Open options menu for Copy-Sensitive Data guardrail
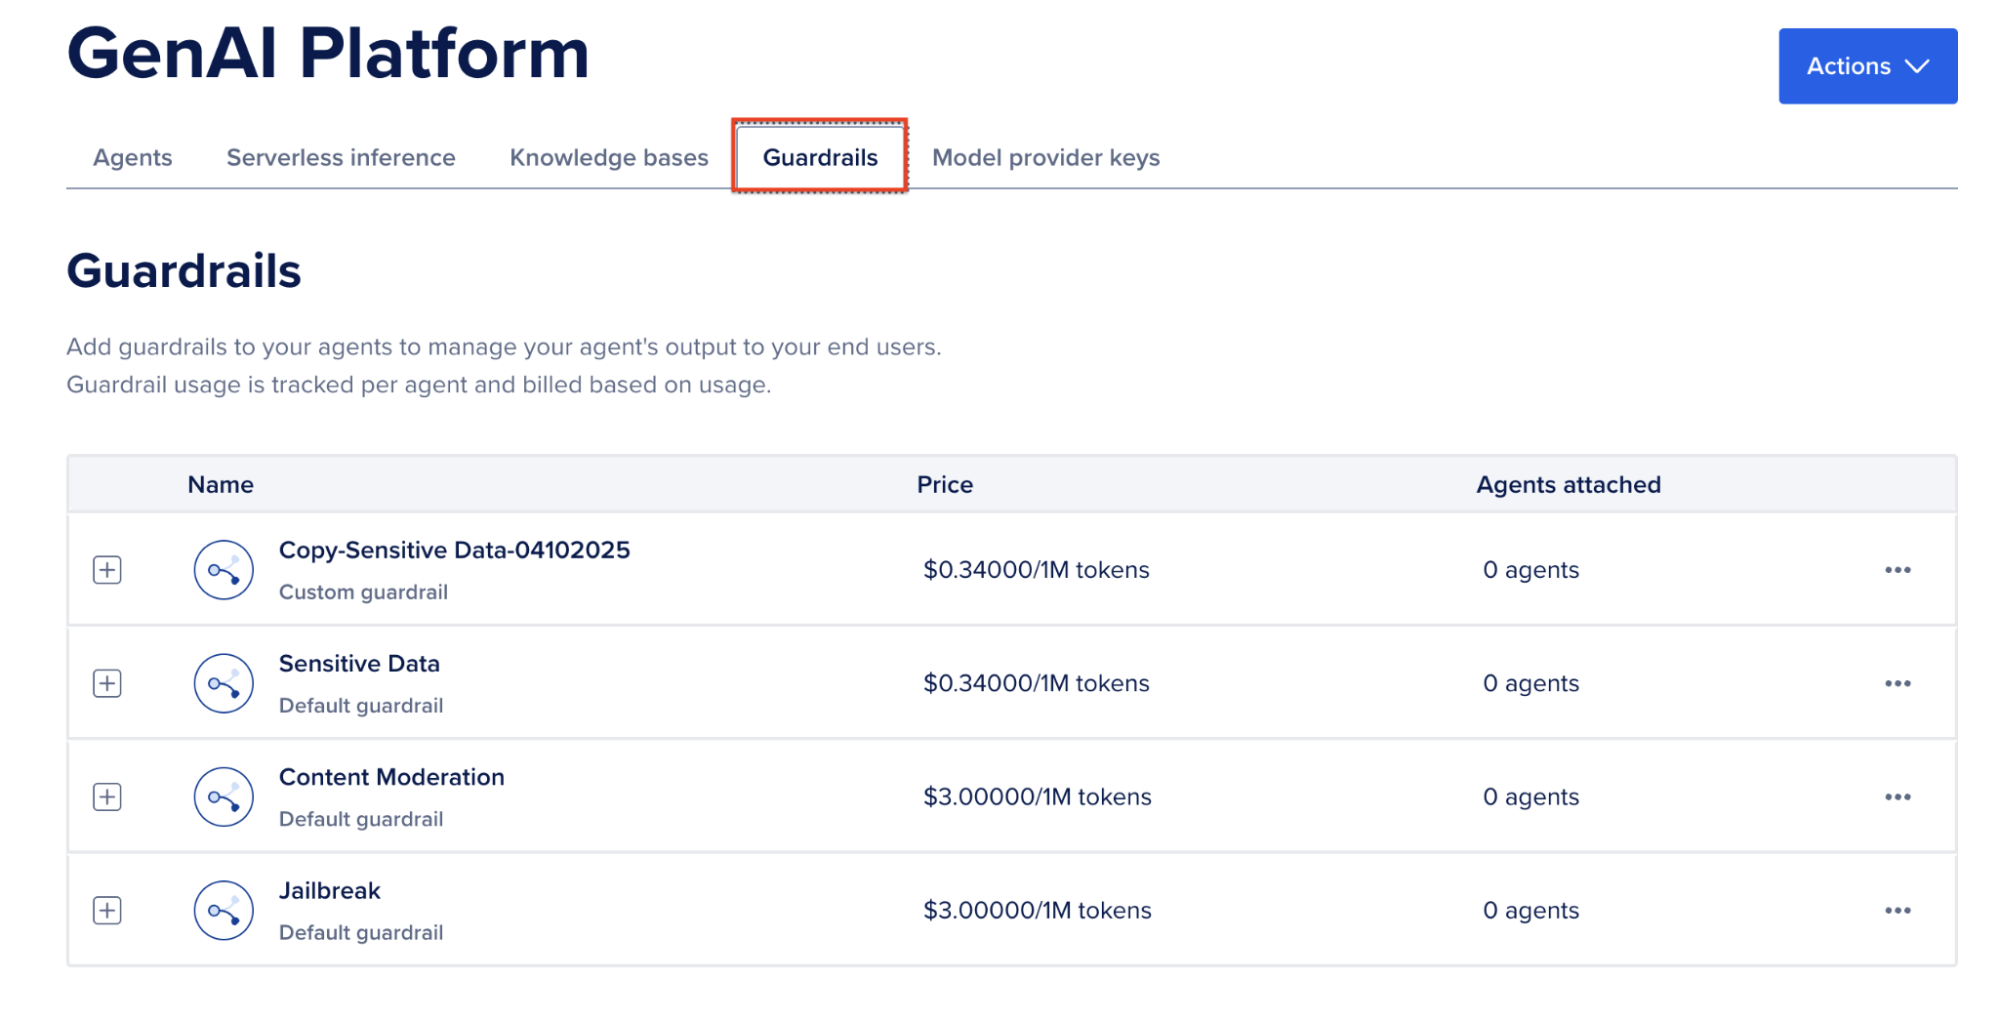This screenshot has width=1999, height=1015. pyautogui.click(x=1896, y=569)
